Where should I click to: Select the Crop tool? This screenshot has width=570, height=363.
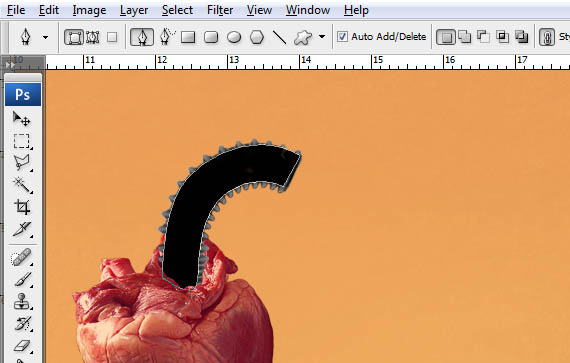tap(22, 207)
